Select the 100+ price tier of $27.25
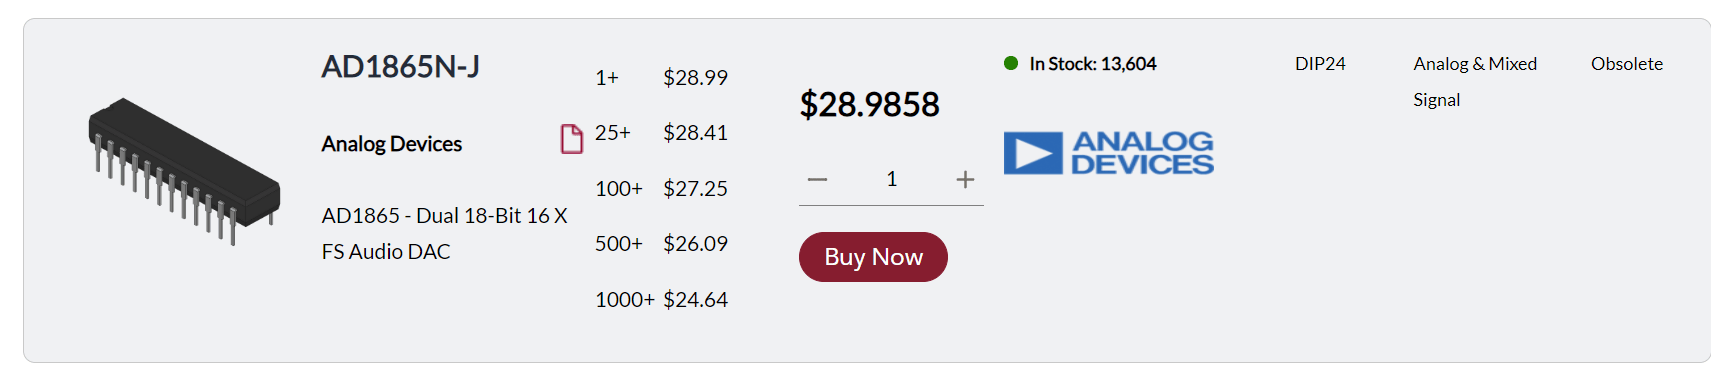Viewport: 1717px width, 376px height. 661,189
